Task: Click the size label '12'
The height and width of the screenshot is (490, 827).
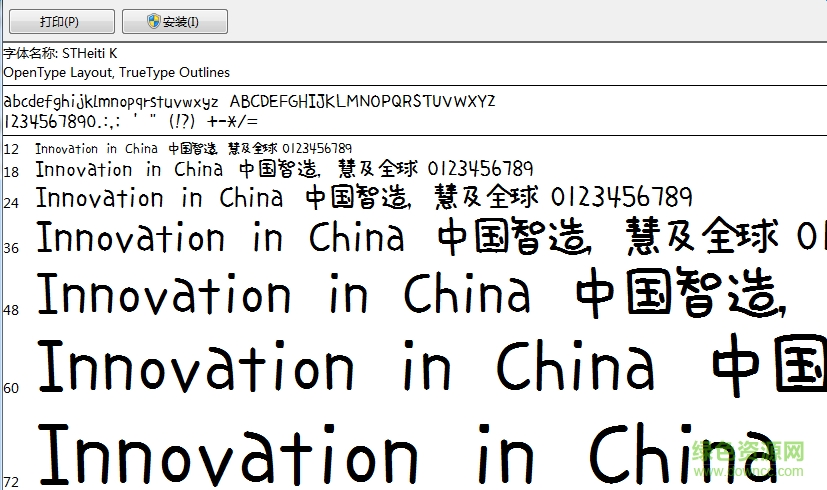Action: click(11, 149)
